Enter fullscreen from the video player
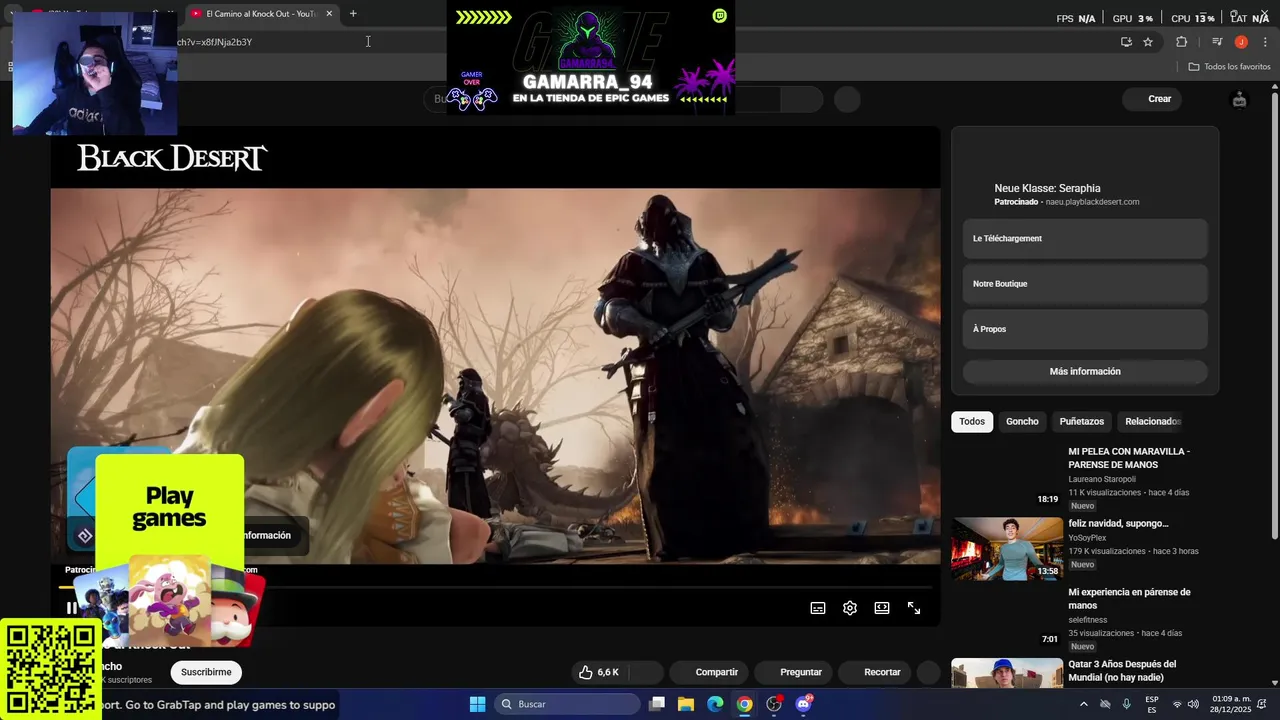1280x720 pixels. coord(914,608)
